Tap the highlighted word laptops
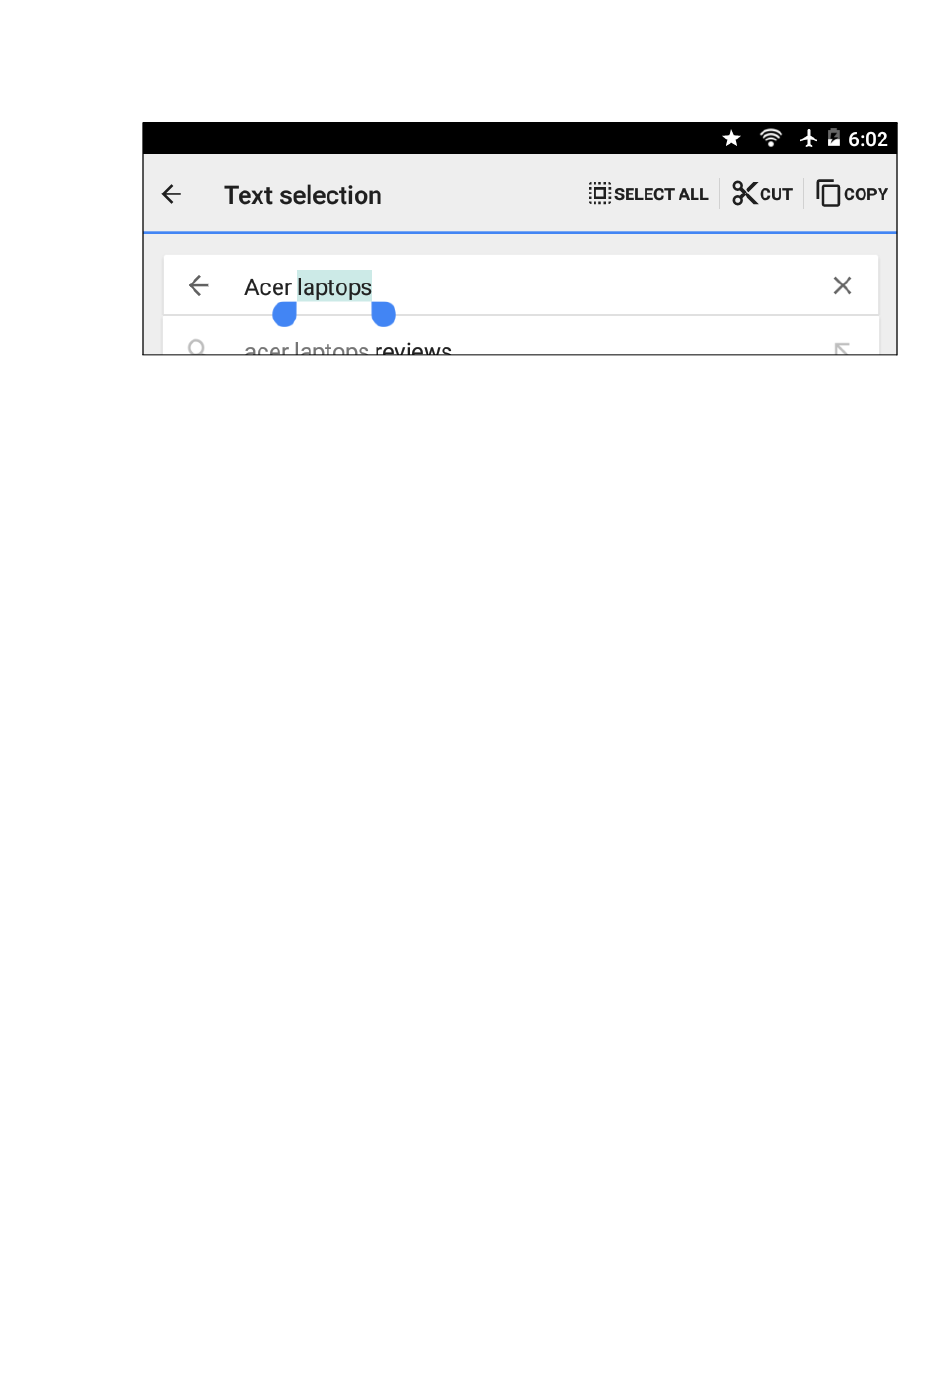 click(x=334, y=287)
